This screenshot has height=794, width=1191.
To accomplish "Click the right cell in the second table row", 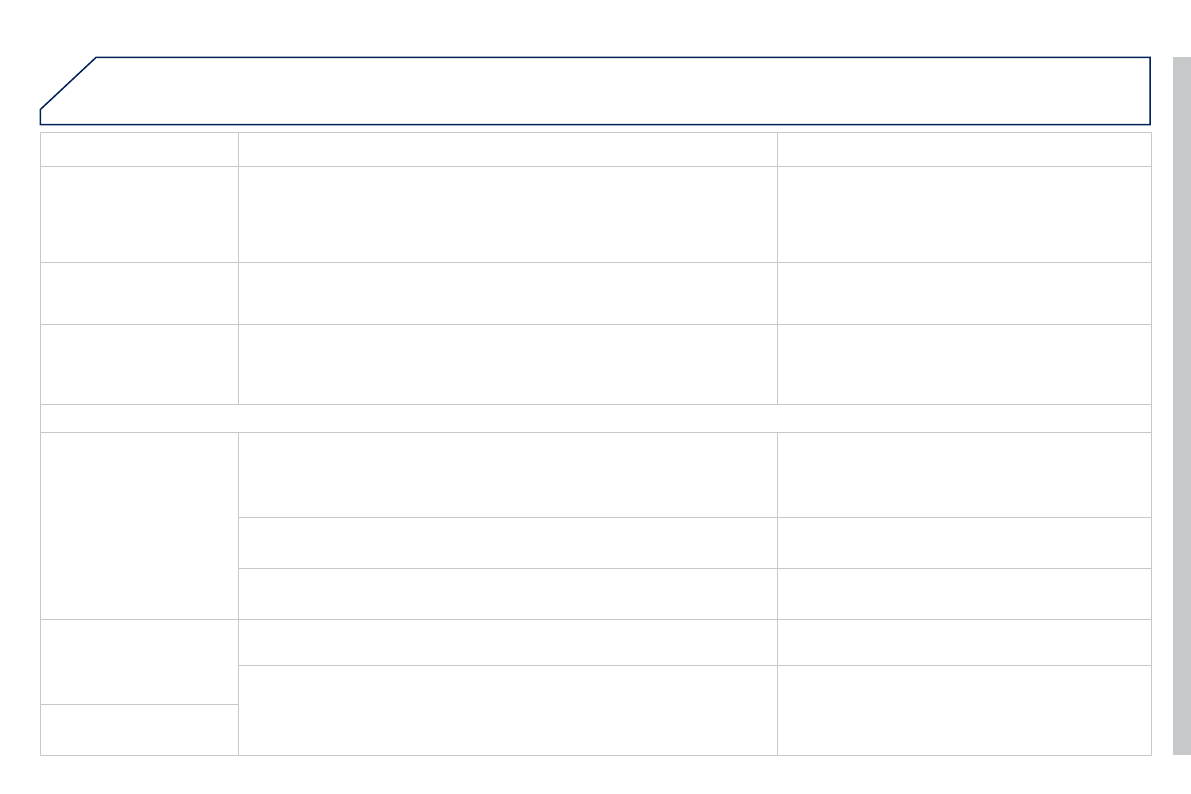I will click(x=963, y=214).
